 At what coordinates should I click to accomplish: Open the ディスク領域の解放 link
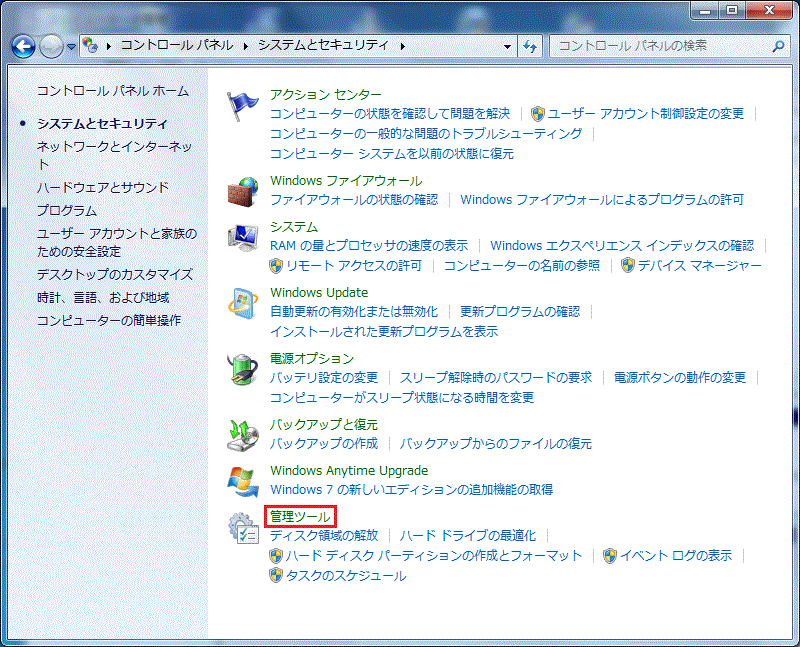pos(324,536)
